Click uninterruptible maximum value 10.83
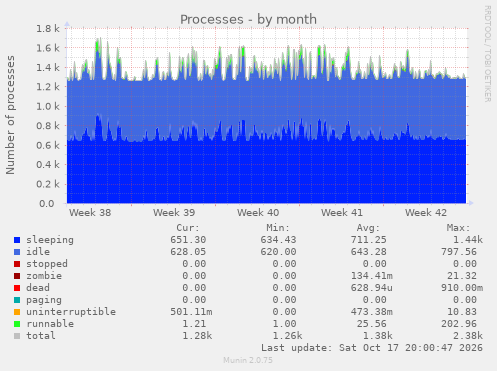 coord(462,312)
